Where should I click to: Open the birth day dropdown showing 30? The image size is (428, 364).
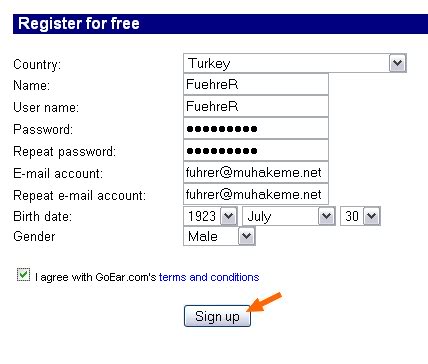pos(360,216)
